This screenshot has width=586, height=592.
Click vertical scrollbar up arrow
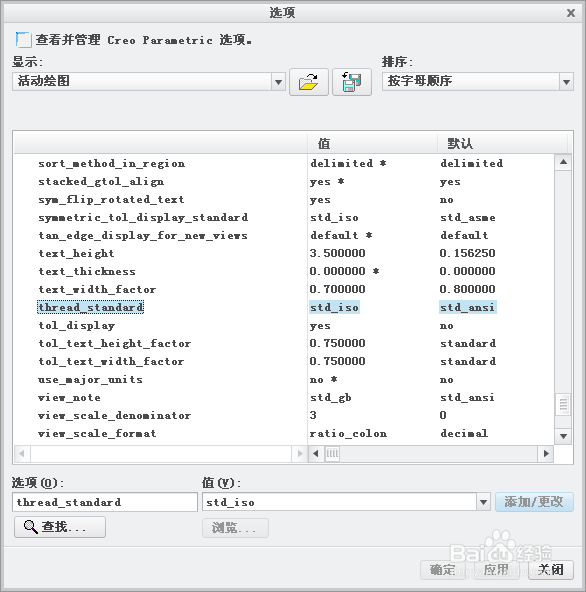pos(563,162)
